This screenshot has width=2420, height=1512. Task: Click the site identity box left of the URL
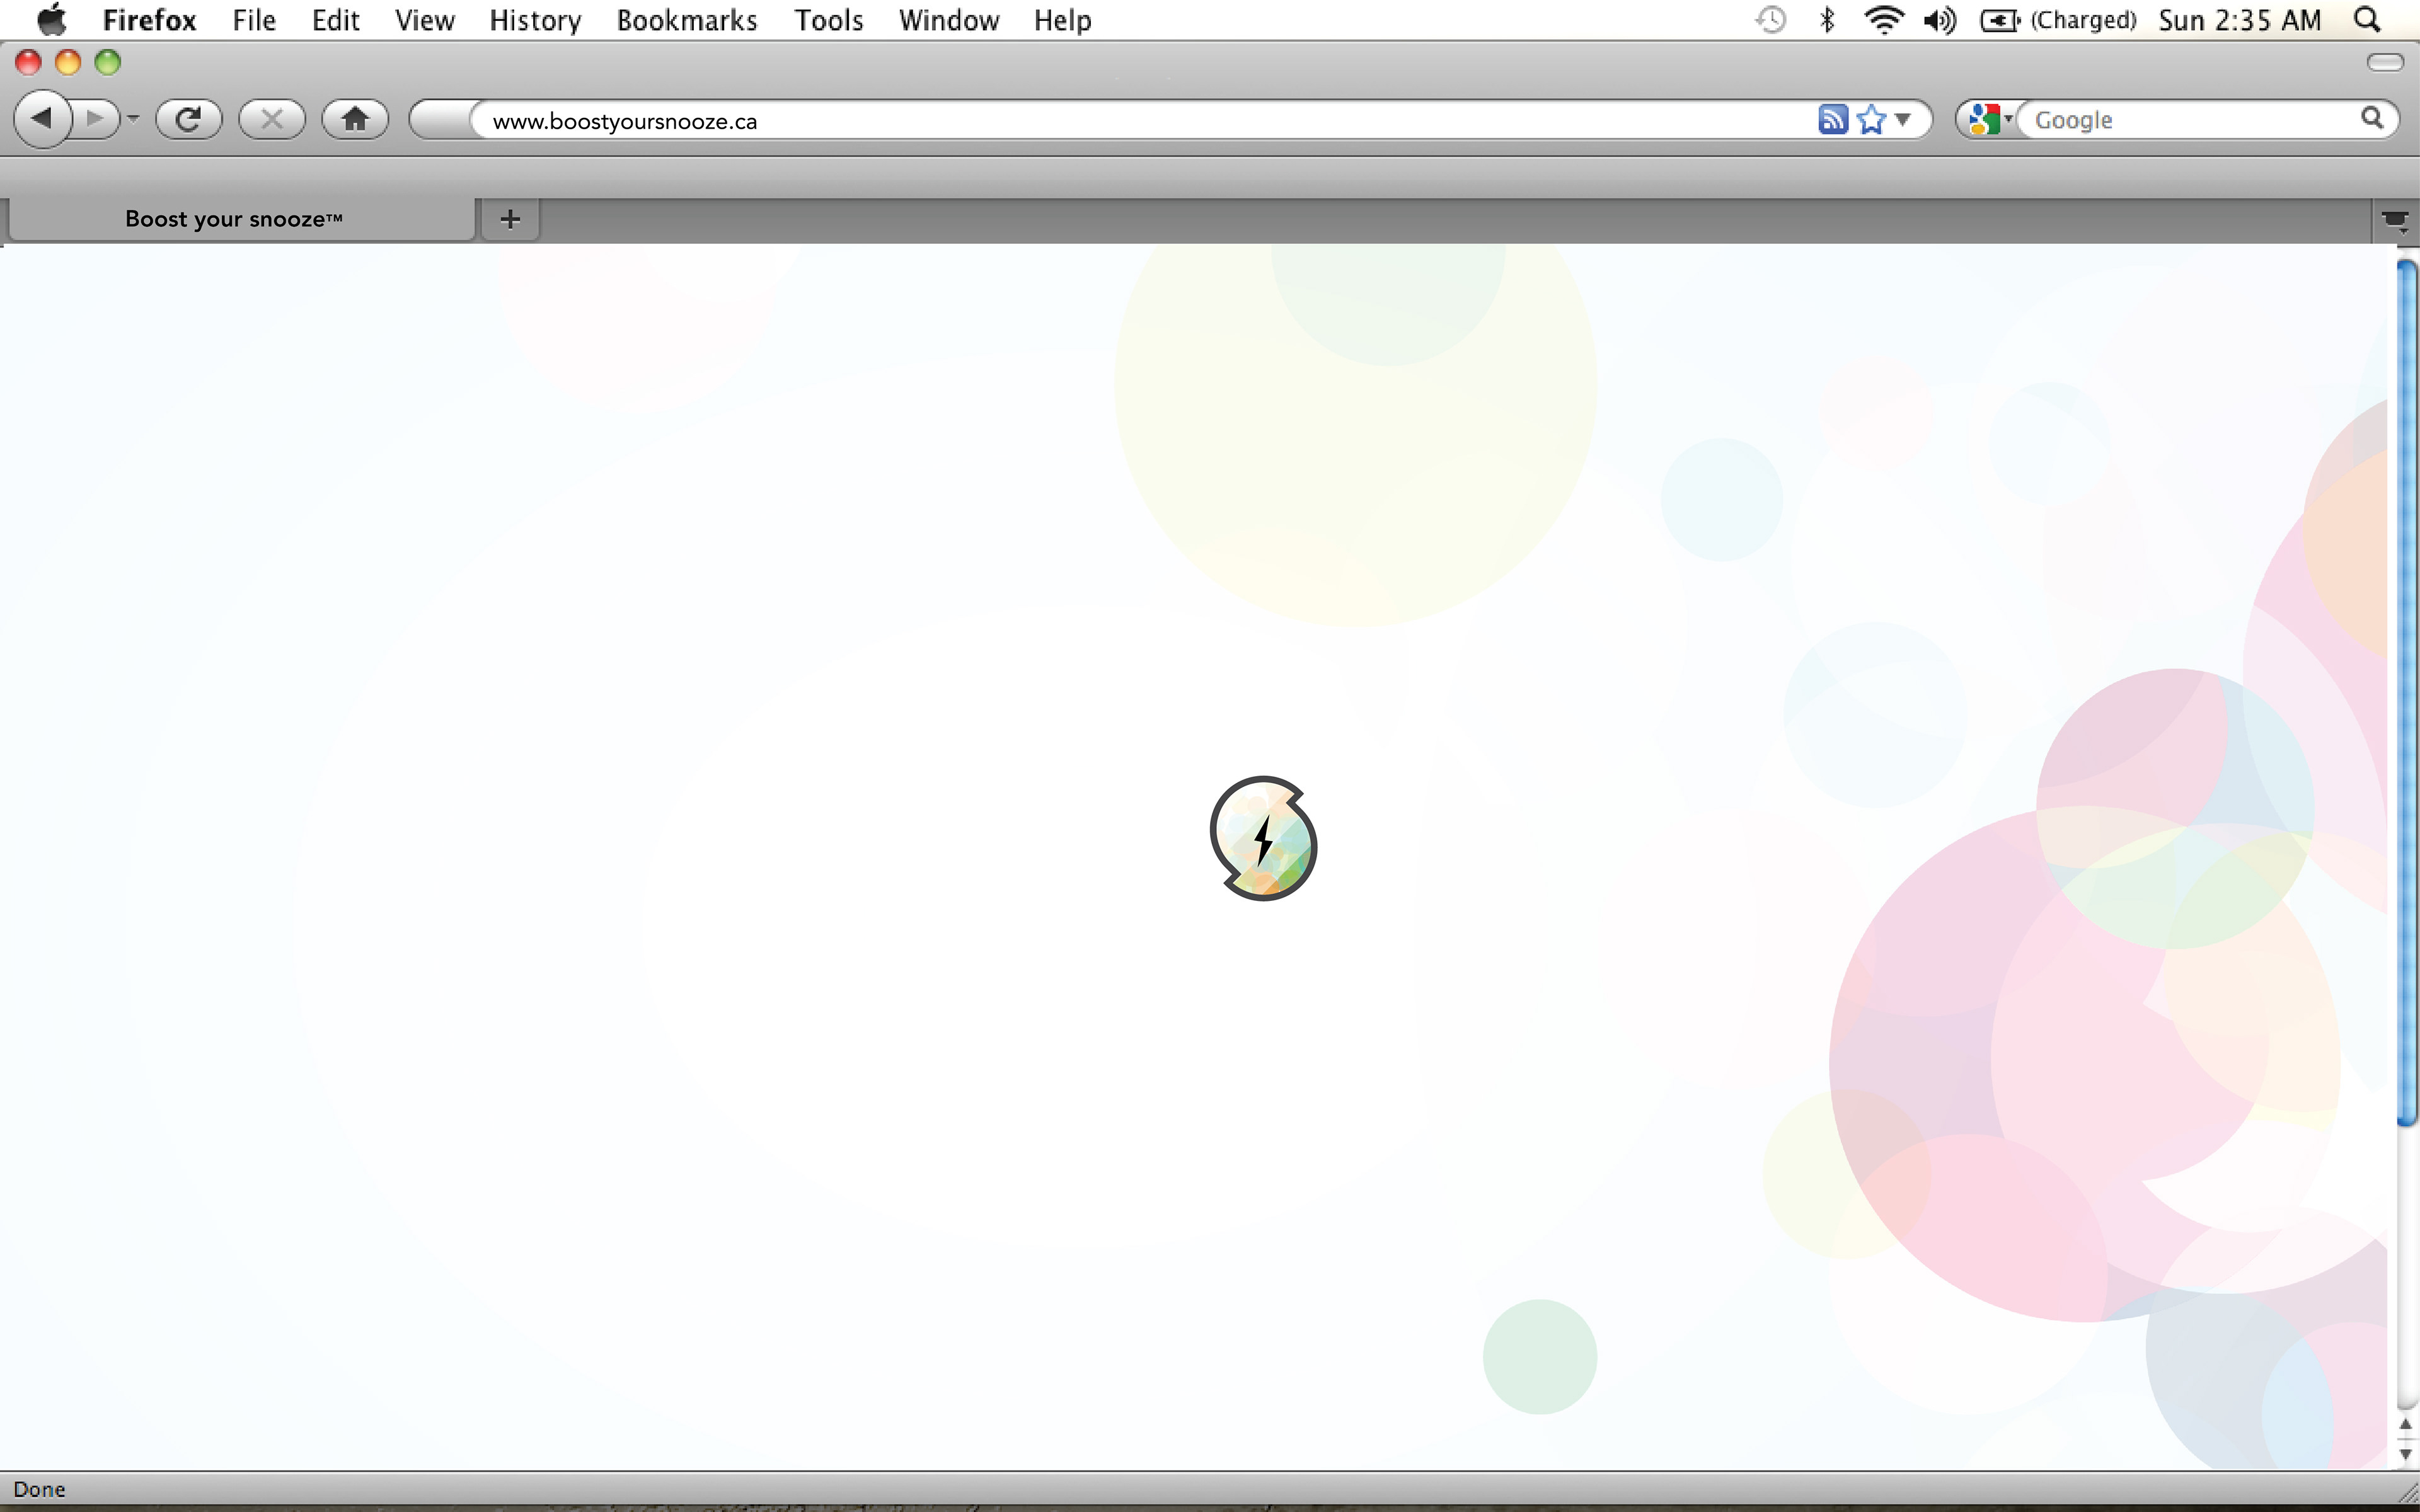coord(441,120)
